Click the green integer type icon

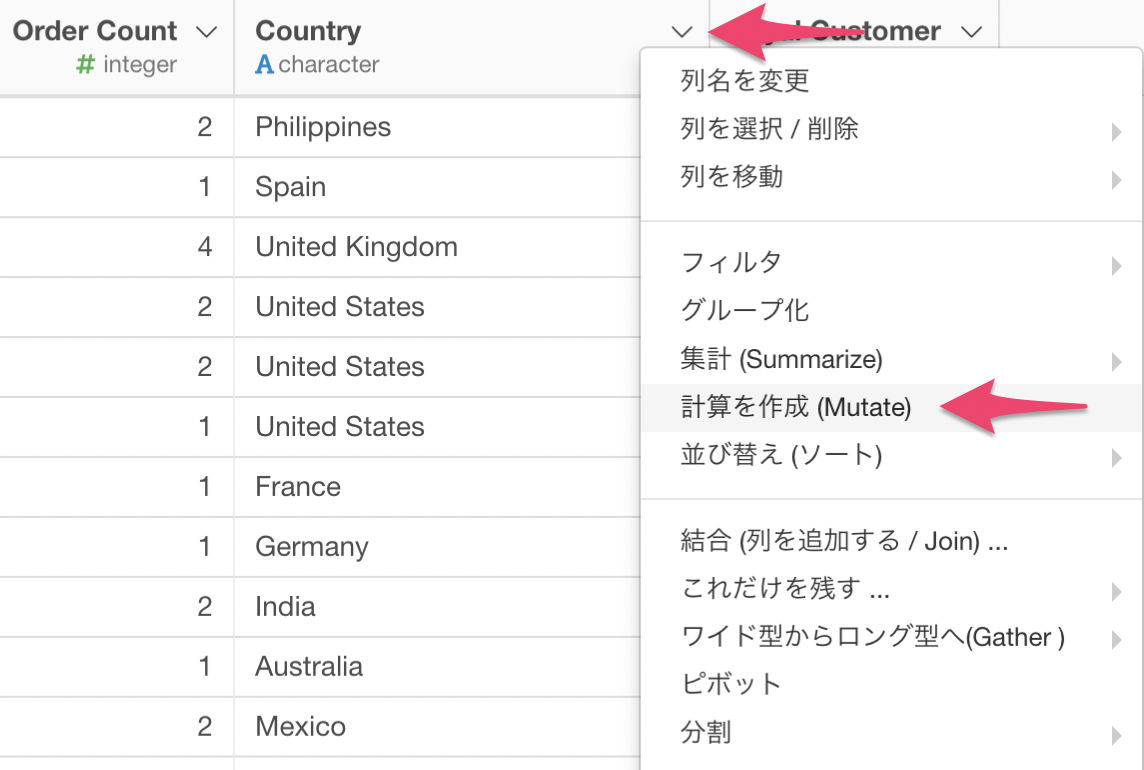(x=86, y=65)
